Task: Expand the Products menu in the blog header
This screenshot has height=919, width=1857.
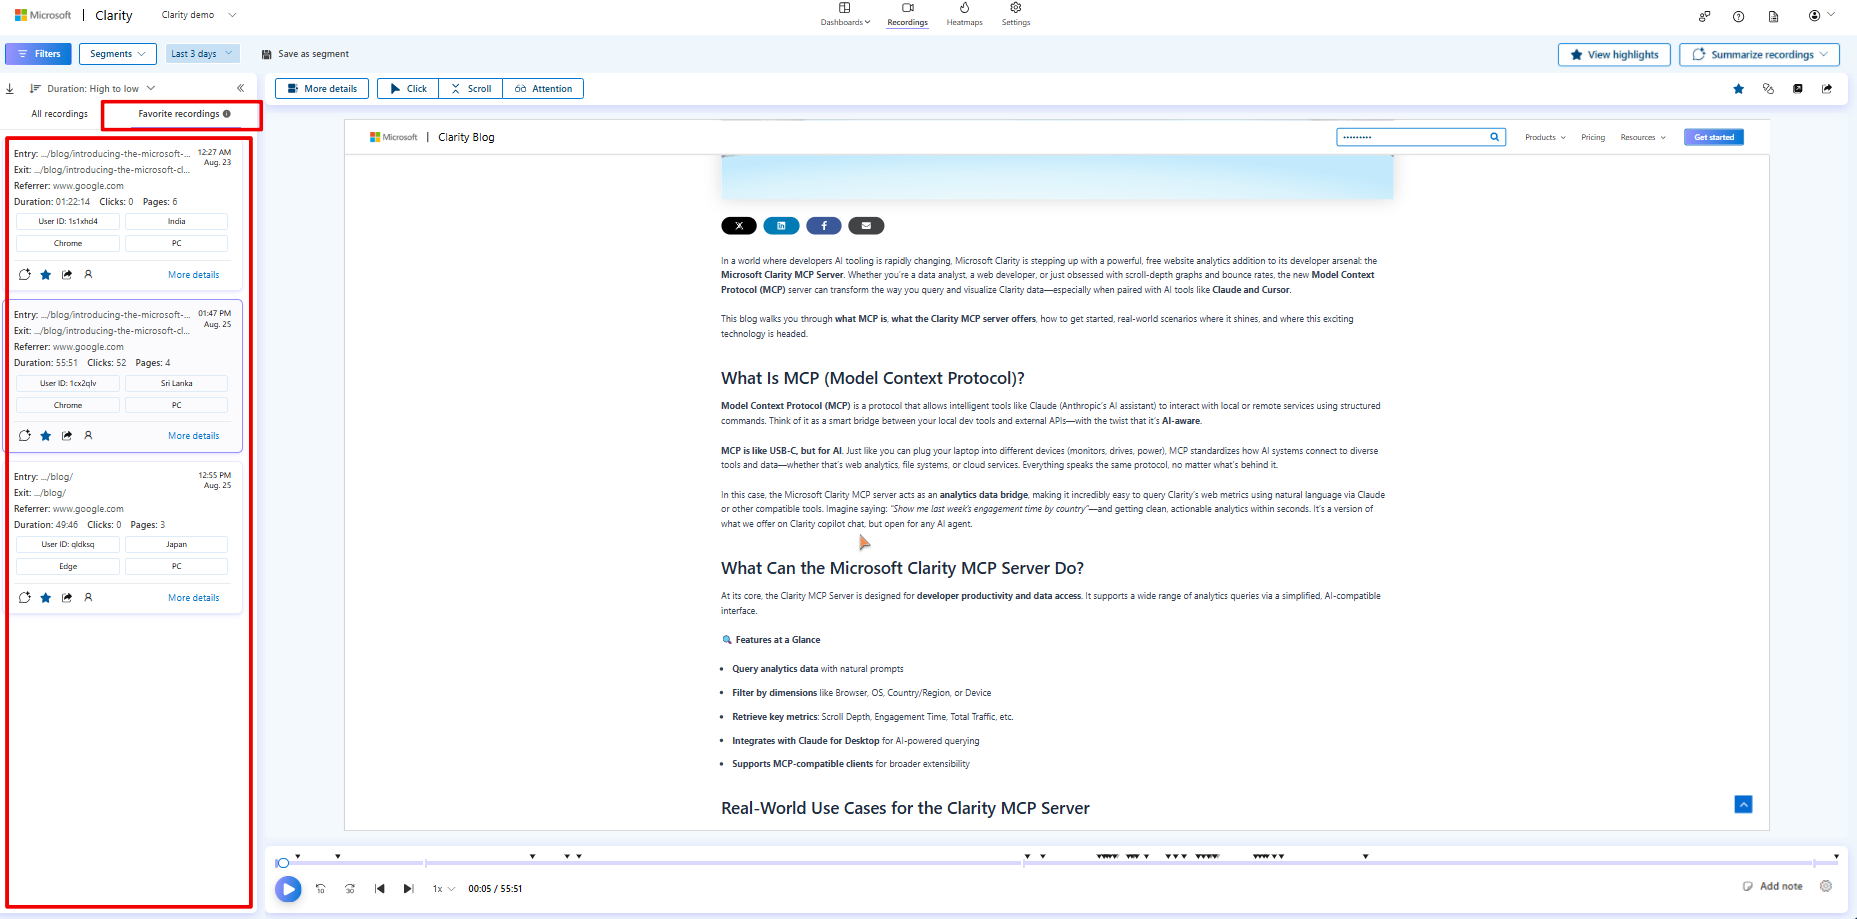Action: click(x=1545, y=137)
